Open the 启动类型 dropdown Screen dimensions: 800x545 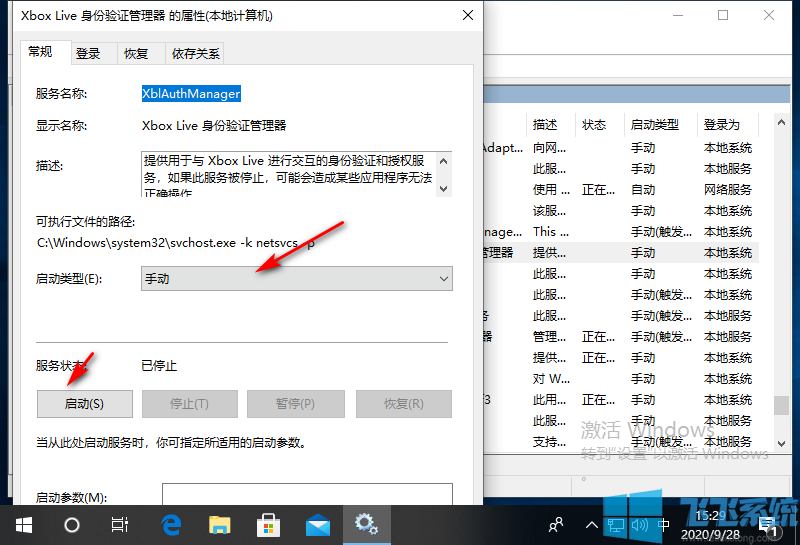click(x=296, y=279)
